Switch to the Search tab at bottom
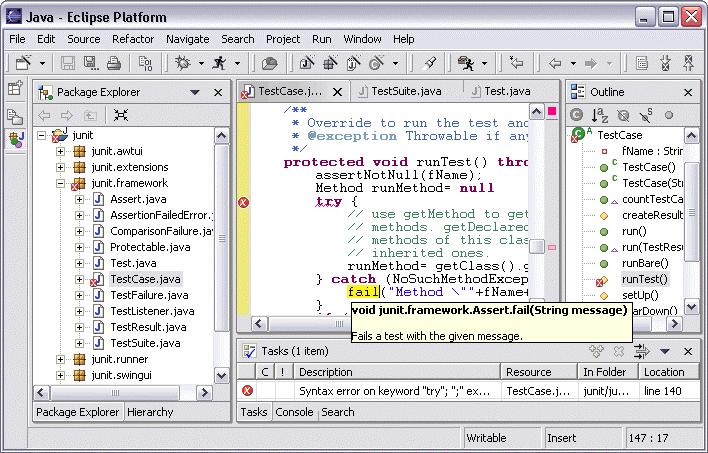708x453 pixels. pos(338,412)
